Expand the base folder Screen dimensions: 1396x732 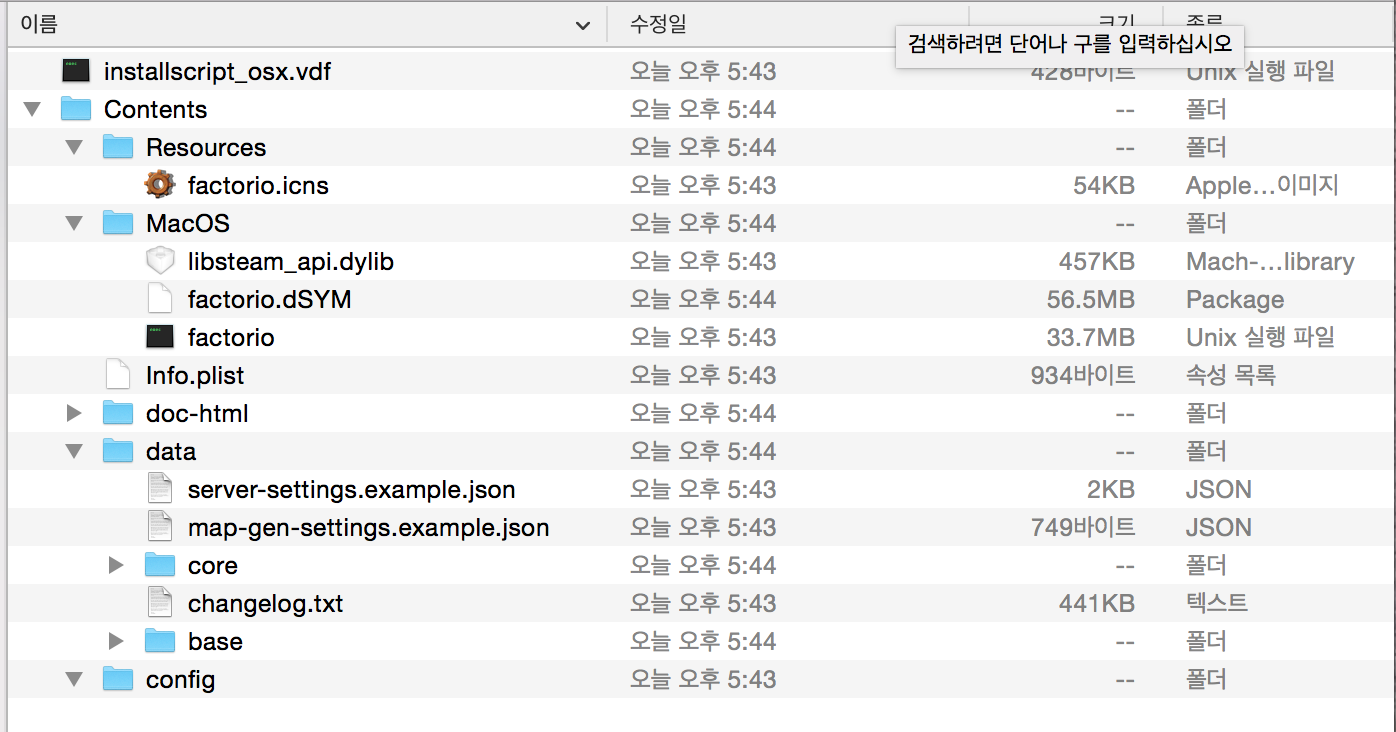[116, 641]
